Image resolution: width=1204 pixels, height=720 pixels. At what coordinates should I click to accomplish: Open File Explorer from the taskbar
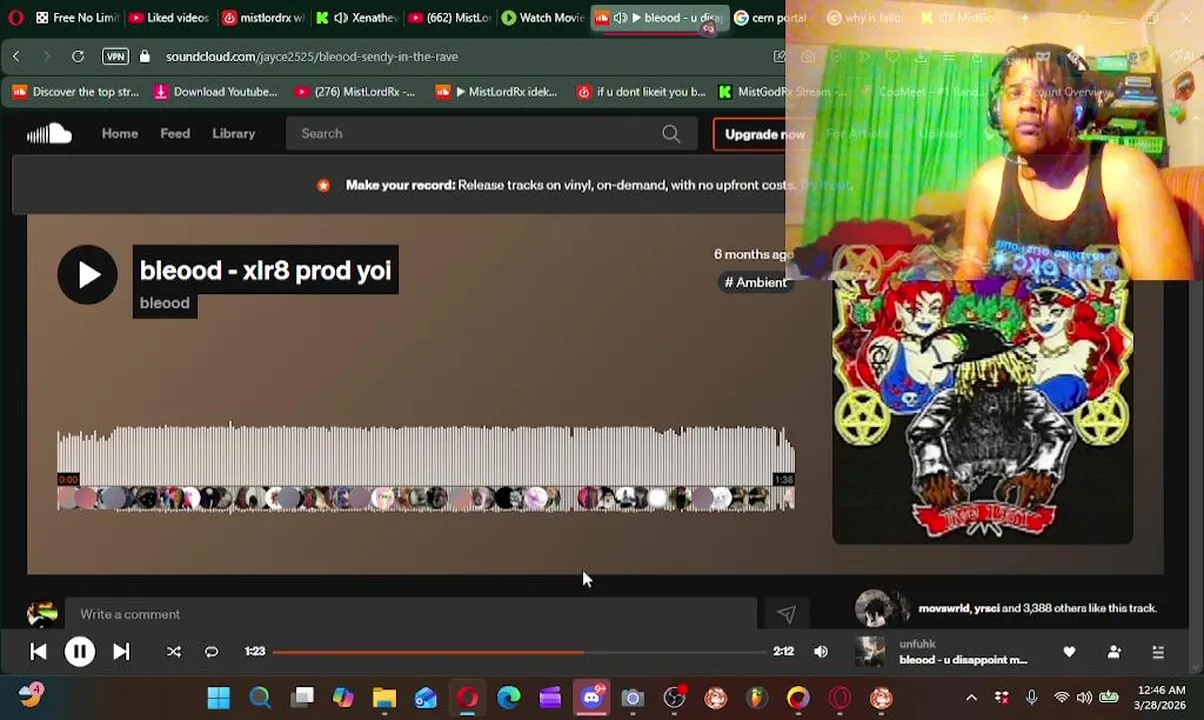tap(385, 698)
